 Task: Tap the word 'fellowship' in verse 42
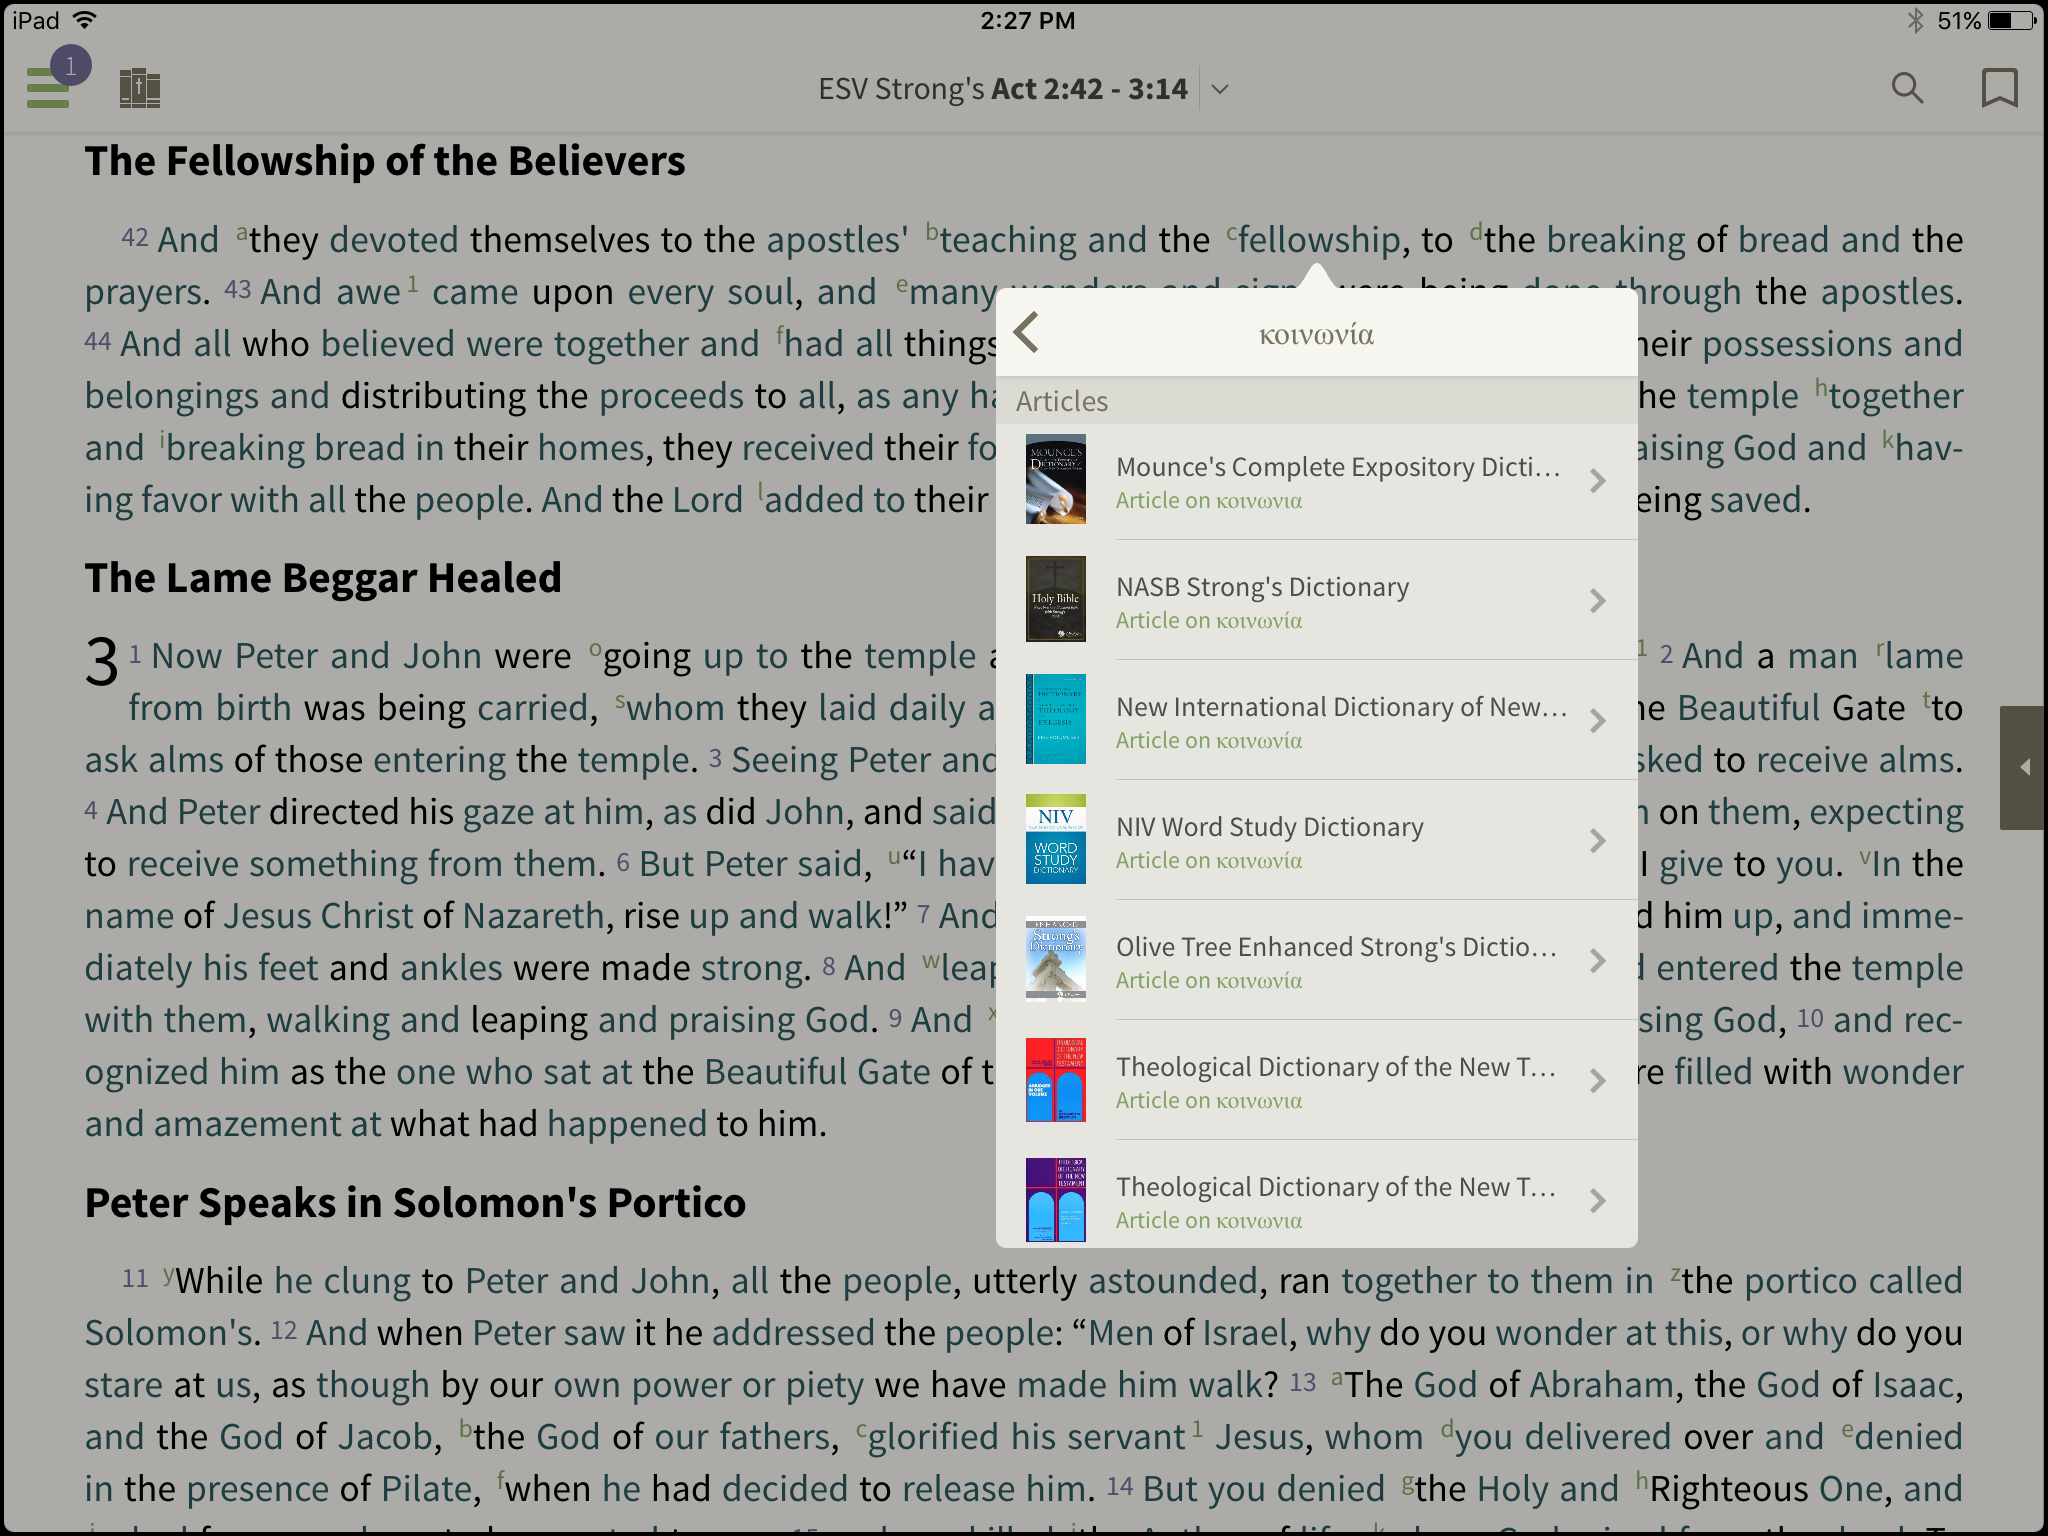[1319, 240]
